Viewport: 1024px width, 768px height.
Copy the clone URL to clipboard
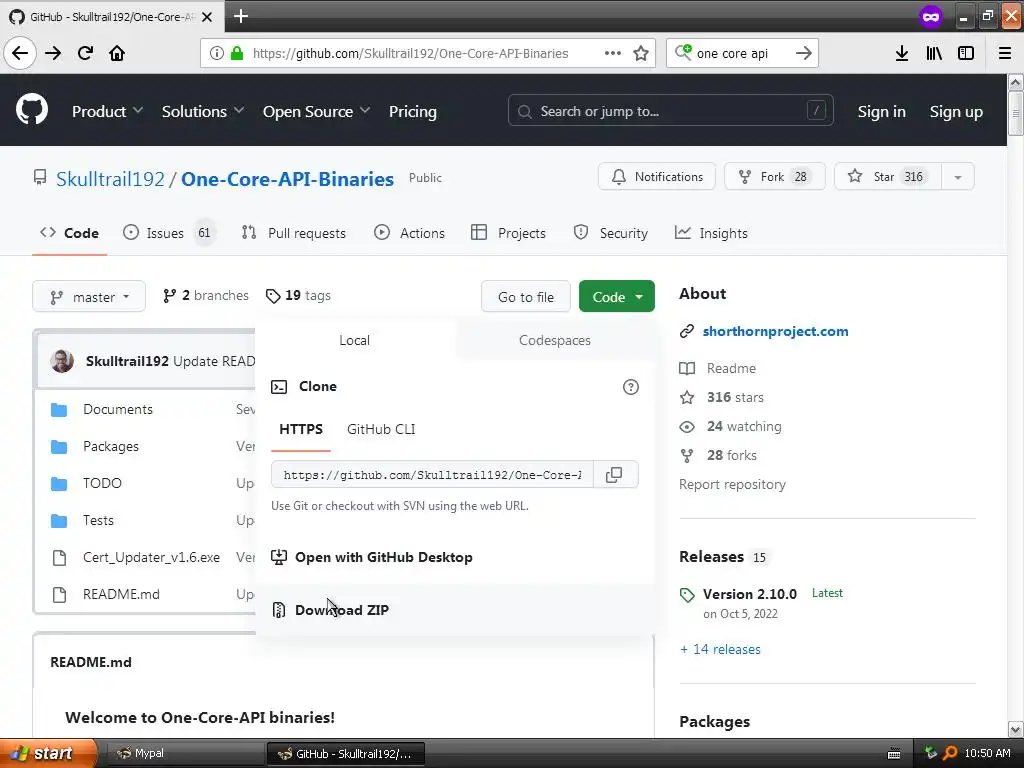click(614, 475)
